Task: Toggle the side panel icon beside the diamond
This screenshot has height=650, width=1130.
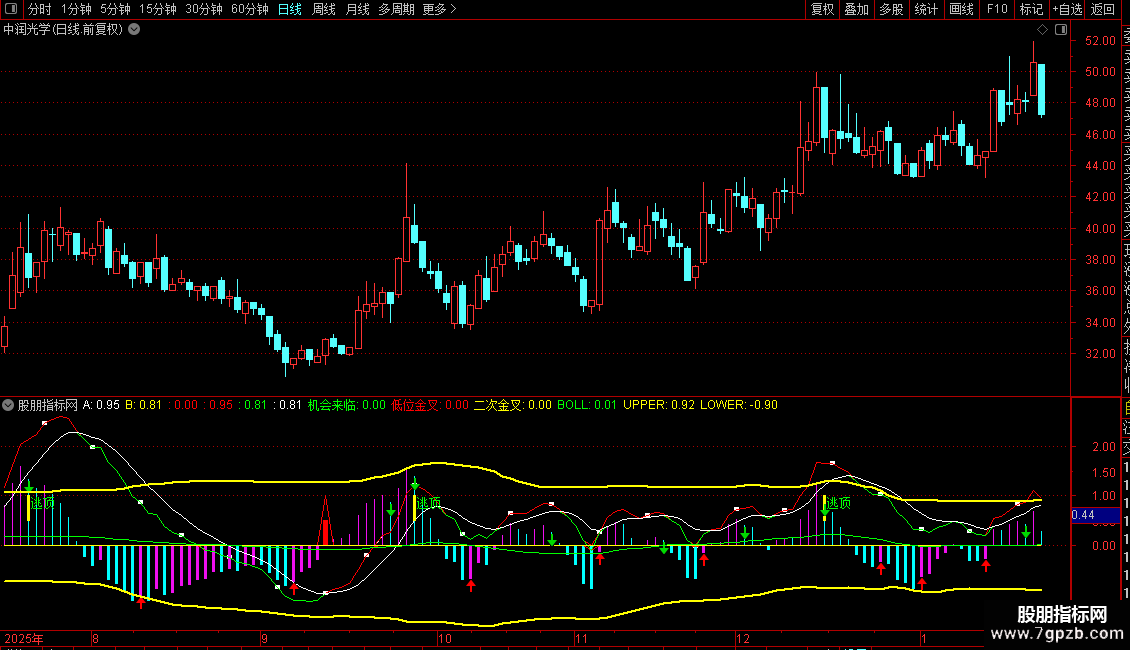Action: click(1061, 30)
